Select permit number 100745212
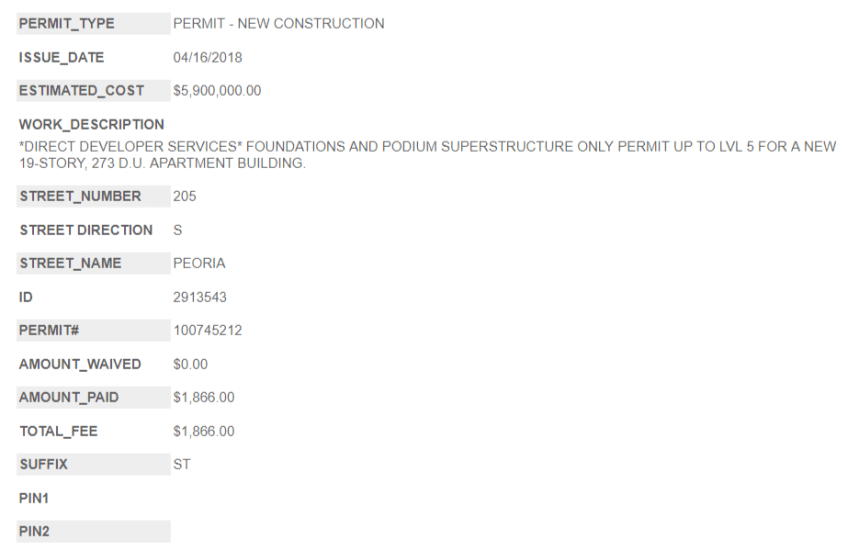 [207, 330]
